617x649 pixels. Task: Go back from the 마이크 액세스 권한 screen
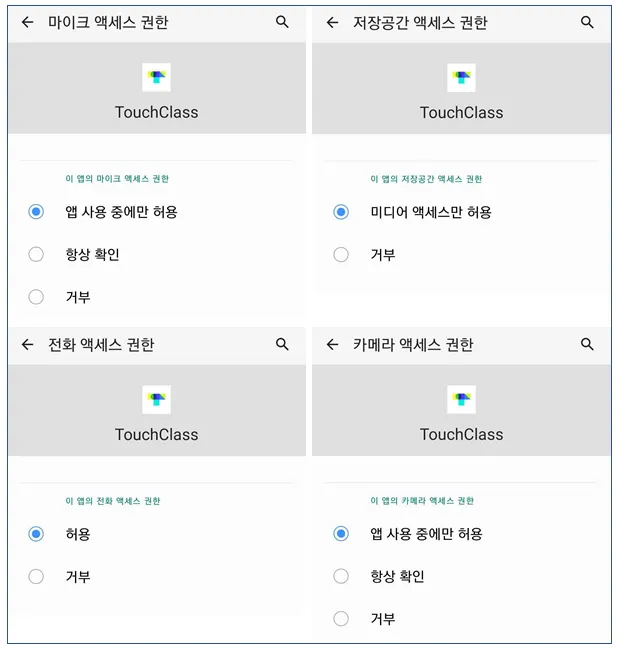[x=27, y=22]
